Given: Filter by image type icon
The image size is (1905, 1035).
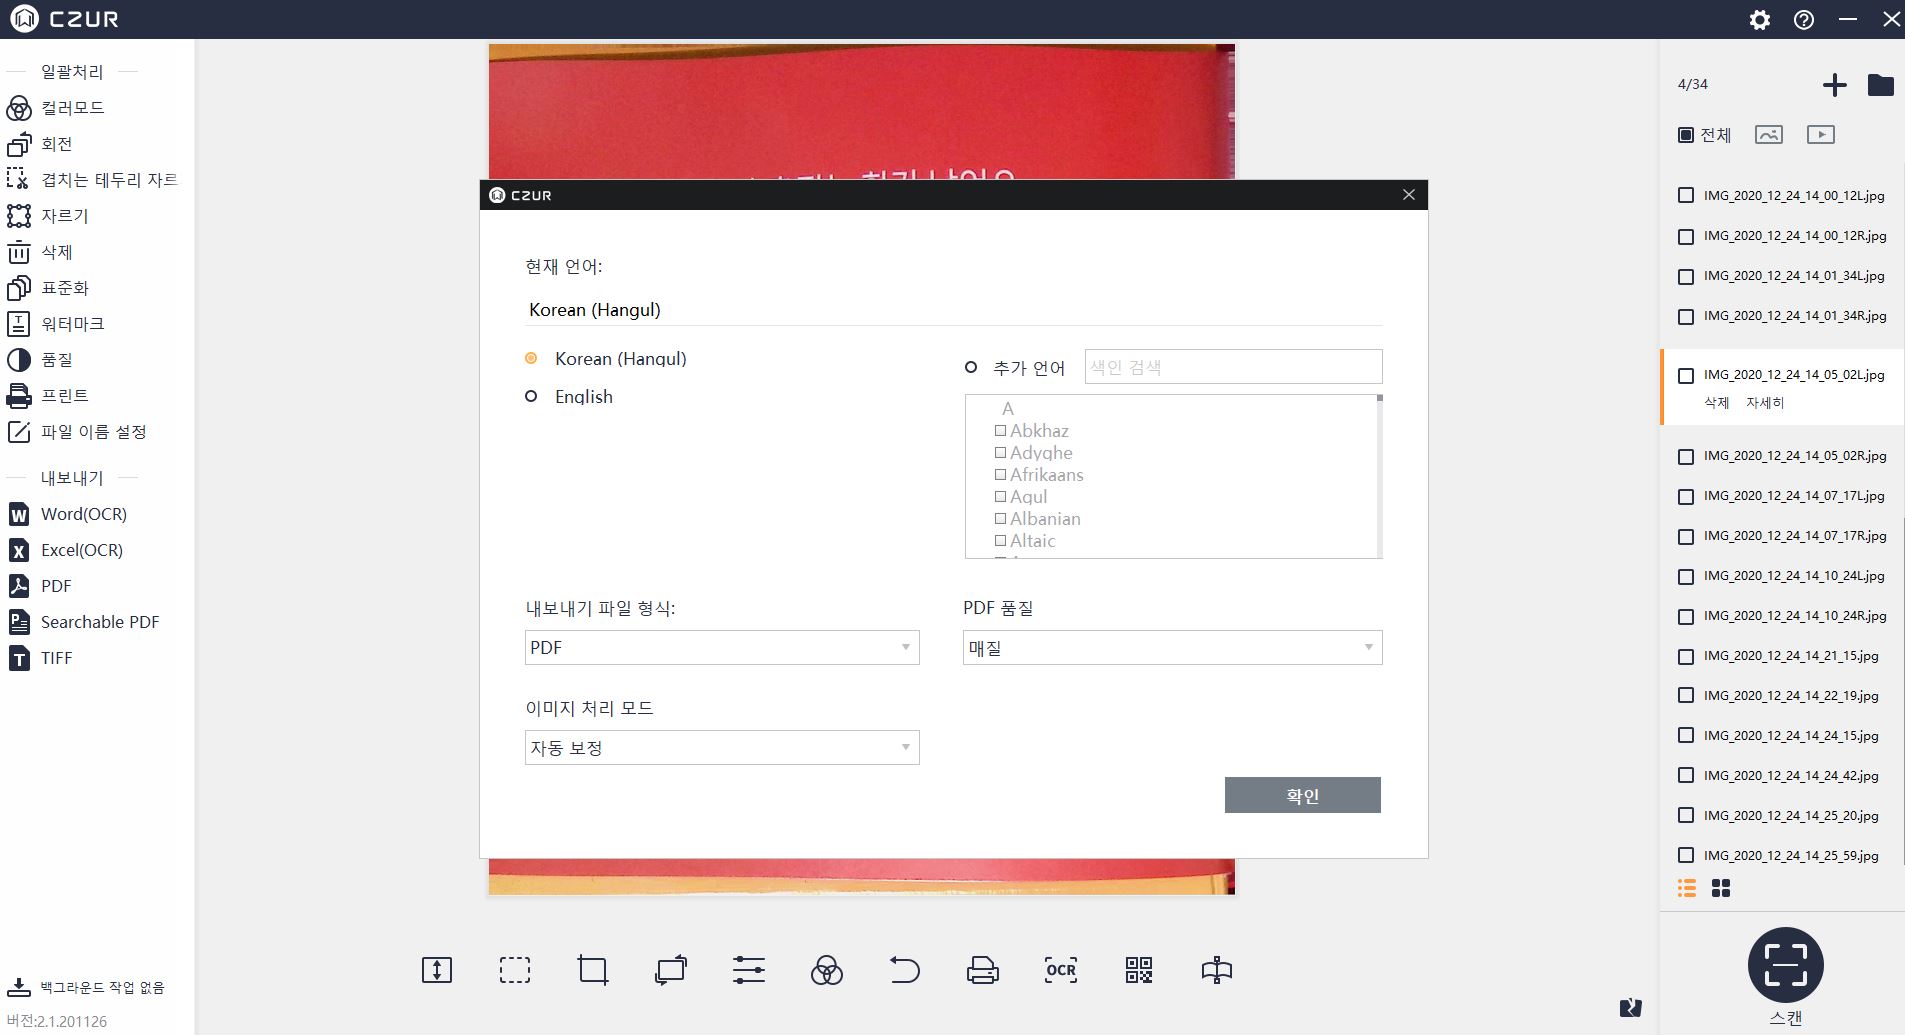Looking at the screenshot, I should tap(1769, 135).
